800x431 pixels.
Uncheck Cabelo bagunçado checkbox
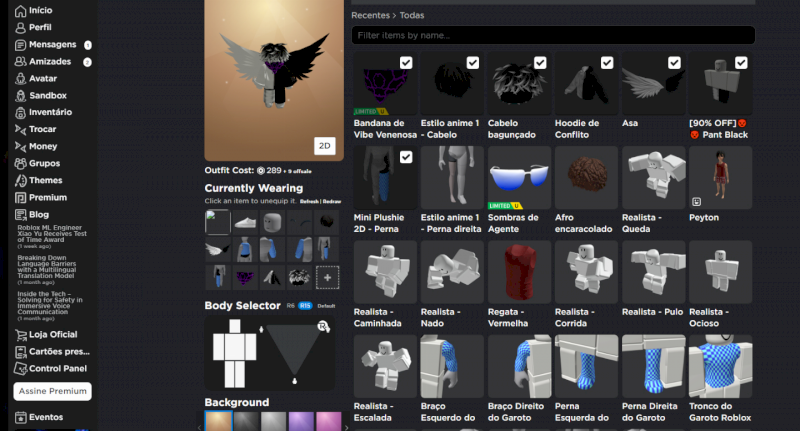[x=540, y=63]
